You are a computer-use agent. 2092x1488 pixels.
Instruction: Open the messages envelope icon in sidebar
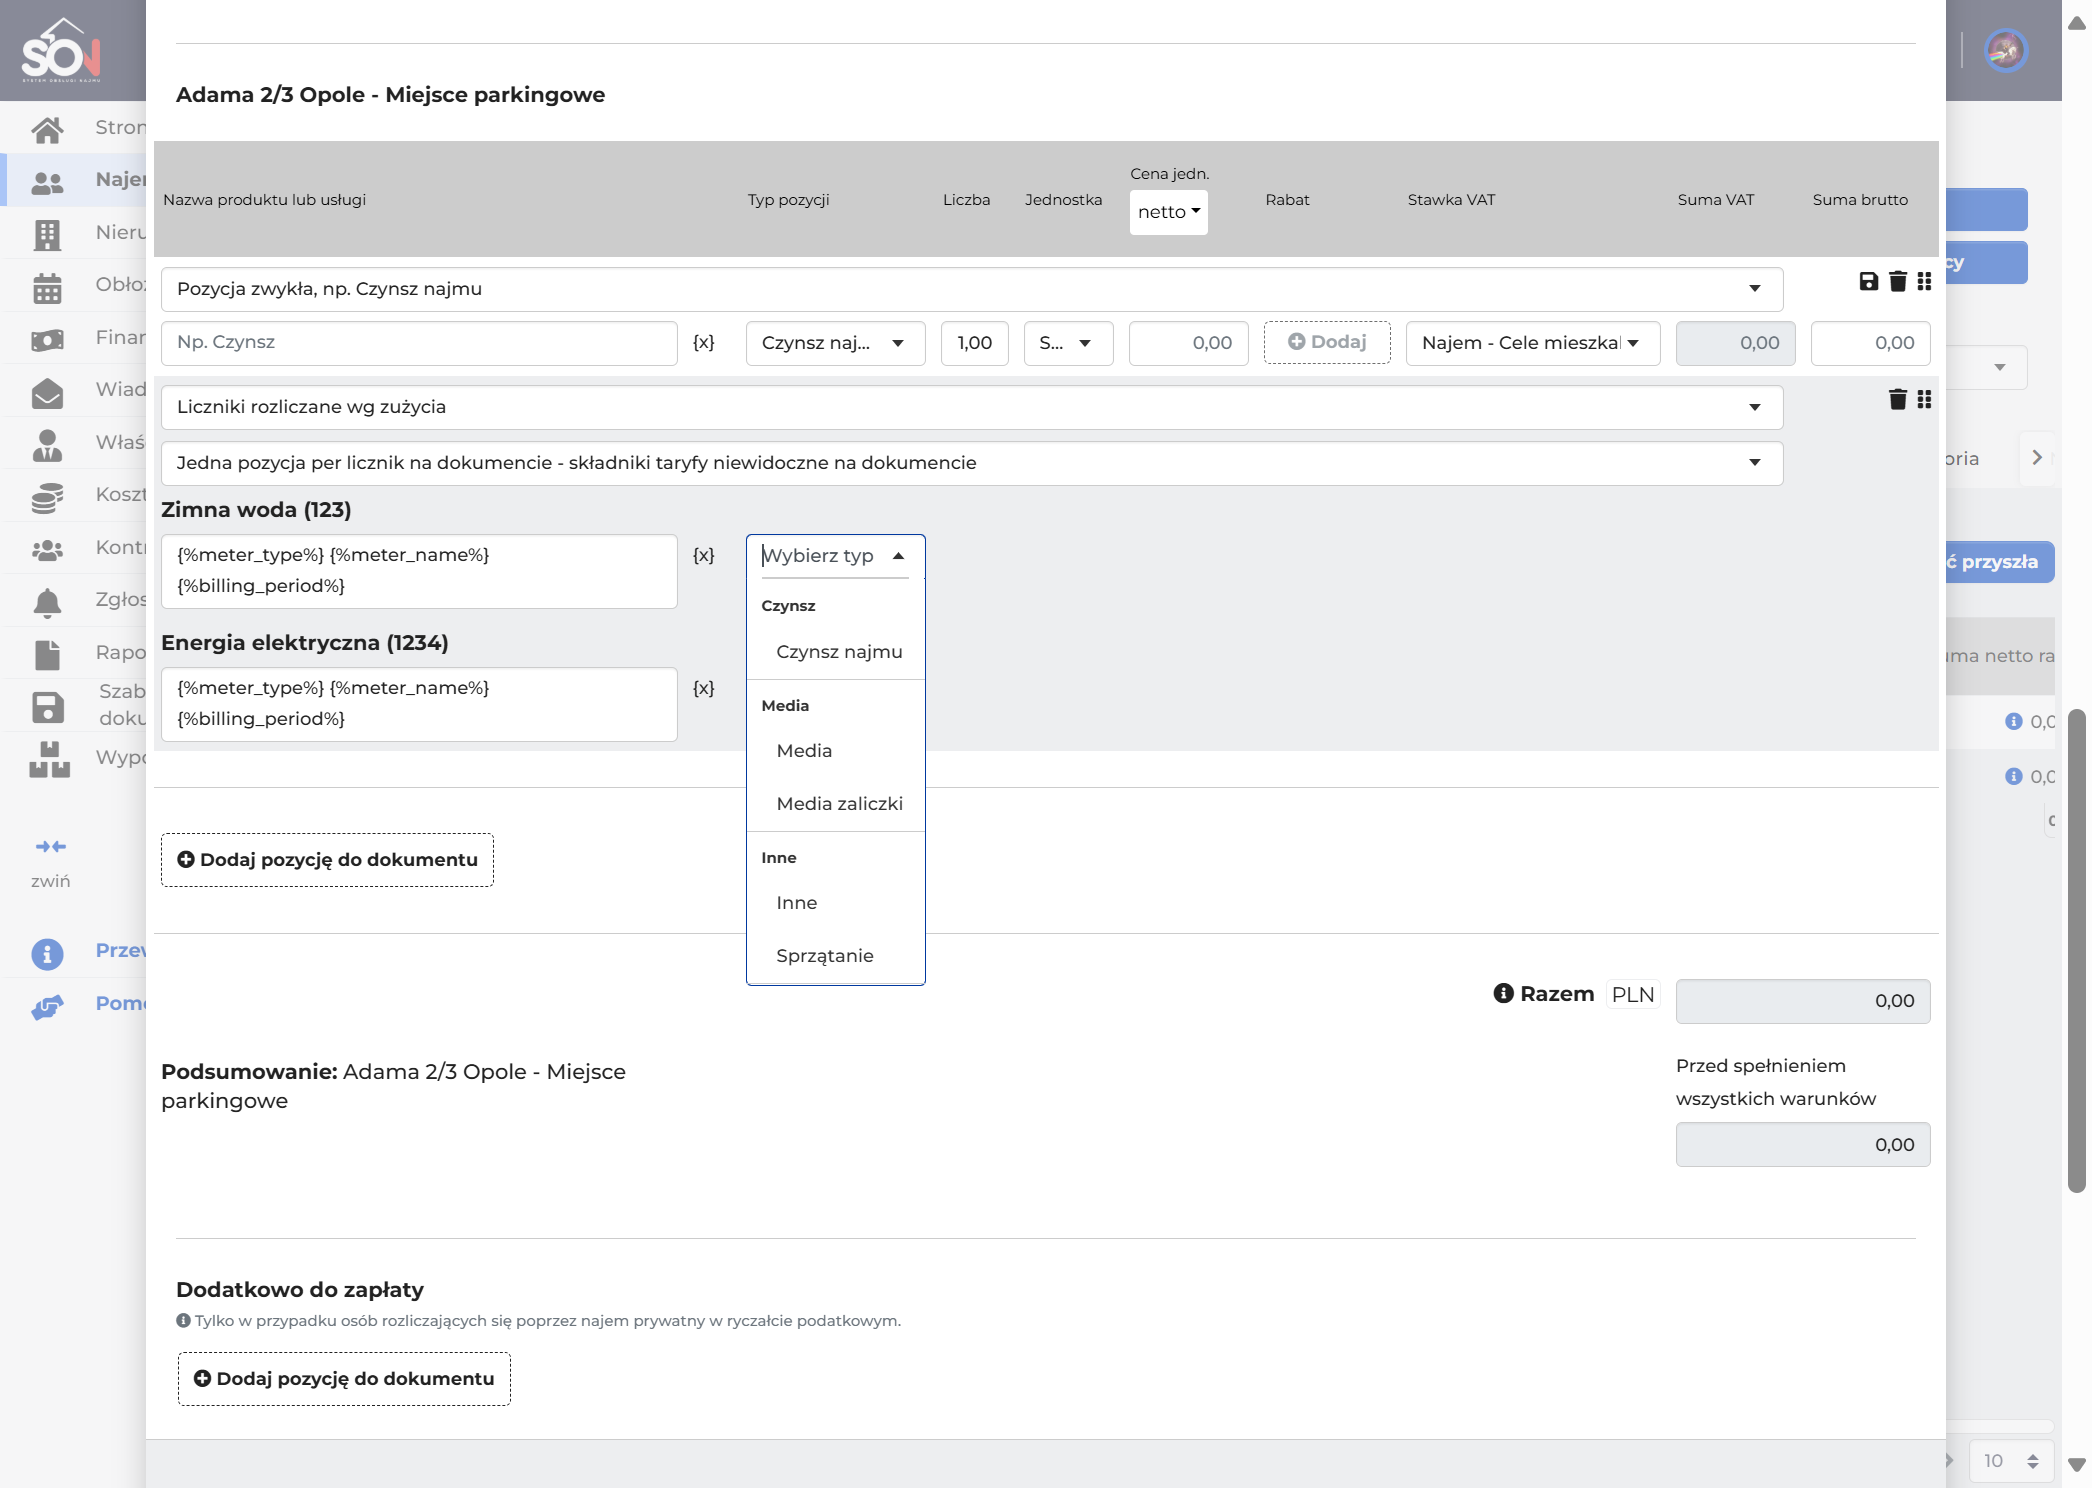click(47, 393)
